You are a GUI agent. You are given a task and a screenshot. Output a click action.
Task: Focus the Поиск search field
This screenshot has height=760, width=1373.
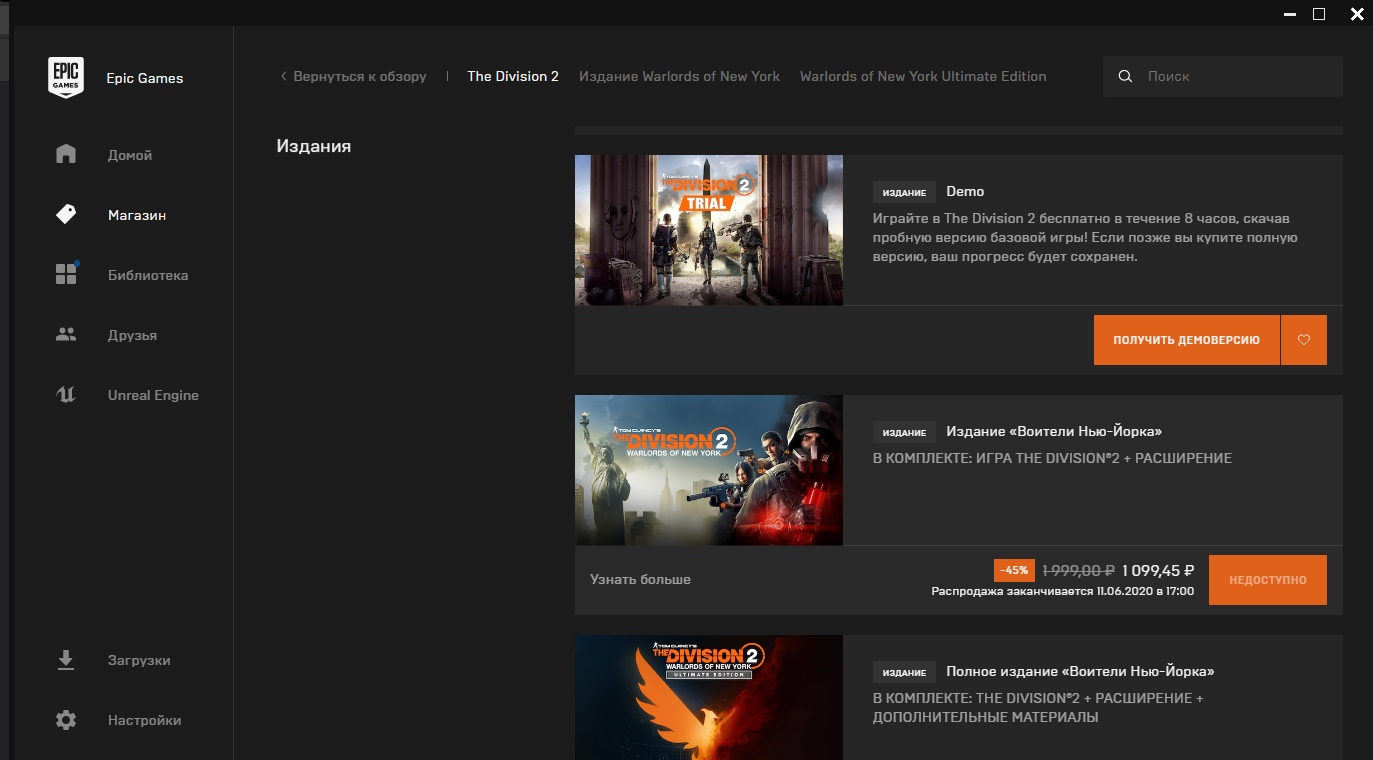1223,76
